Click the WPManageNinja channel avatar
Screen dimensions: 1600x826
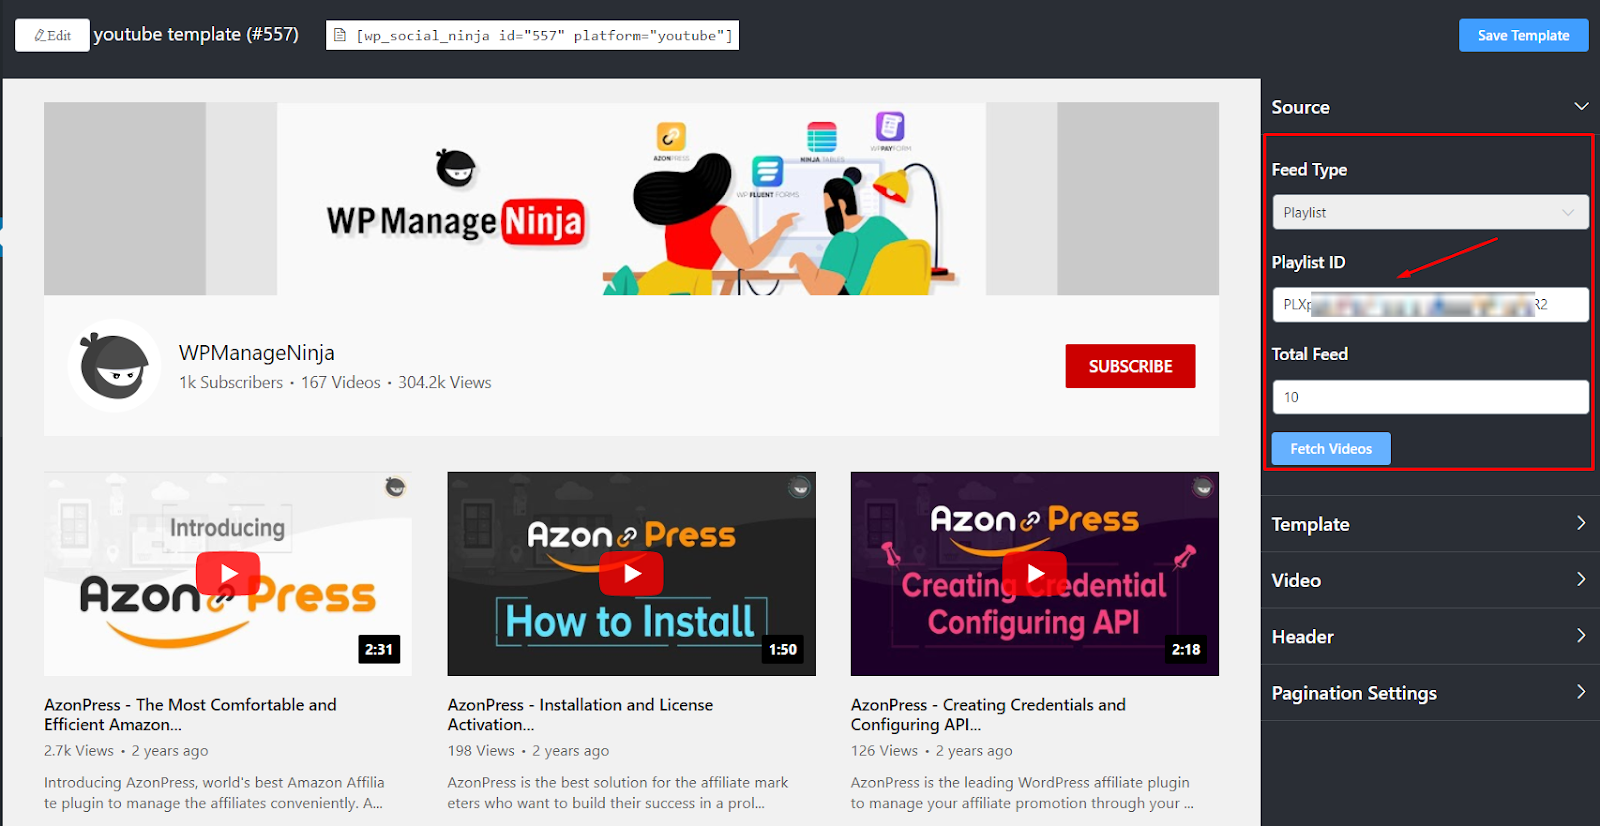tap(114, 366)
